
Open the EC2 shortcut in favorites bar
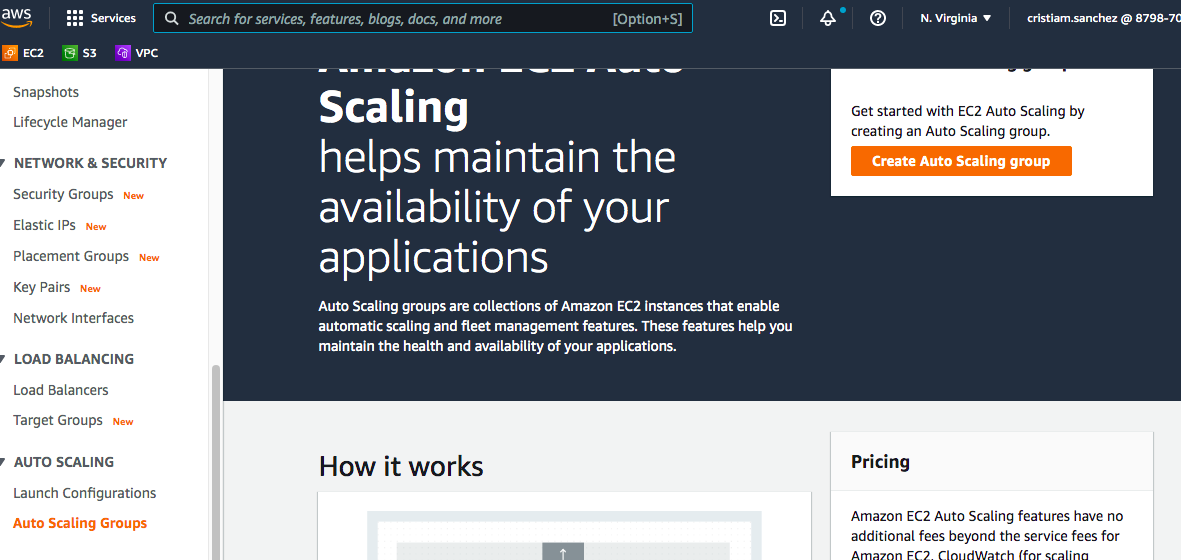click(x=23, y=53)
